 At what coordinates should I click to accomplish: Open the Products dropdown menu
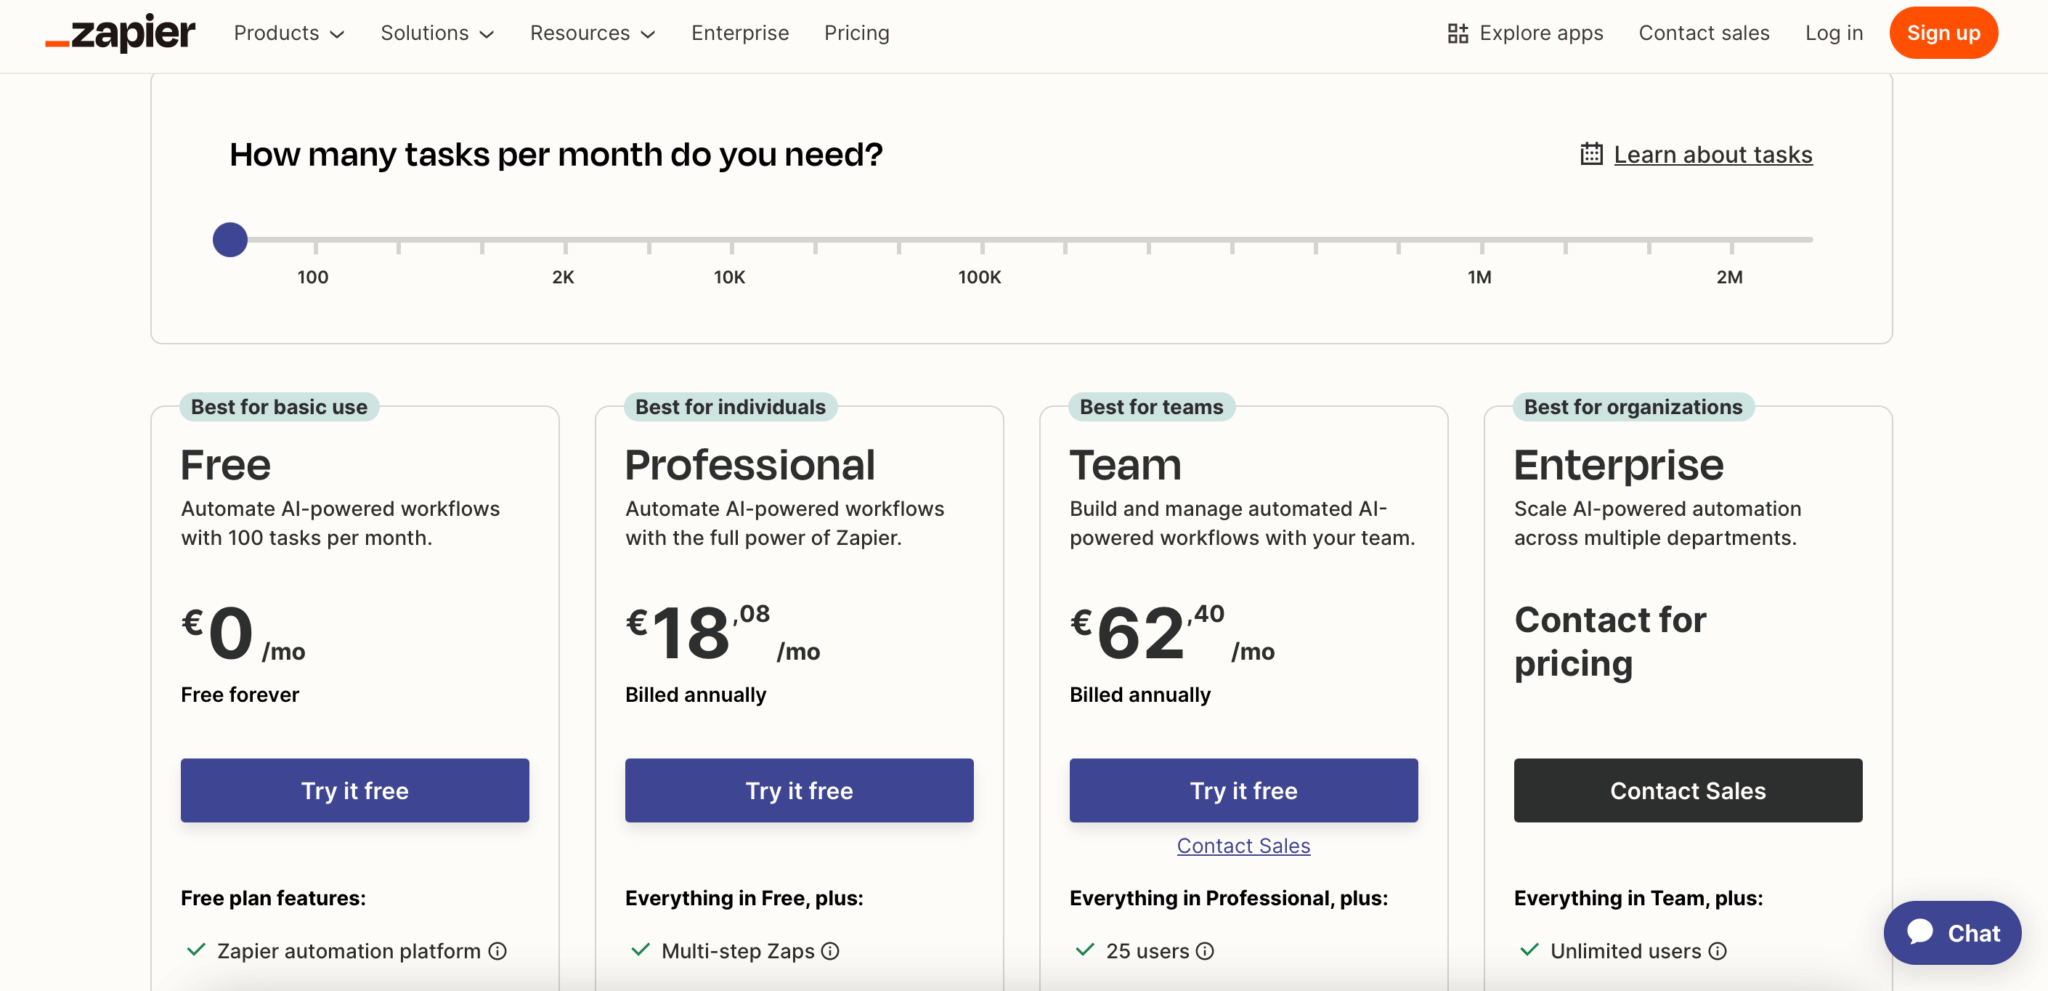pyautogui.click(x=289, y=33)
